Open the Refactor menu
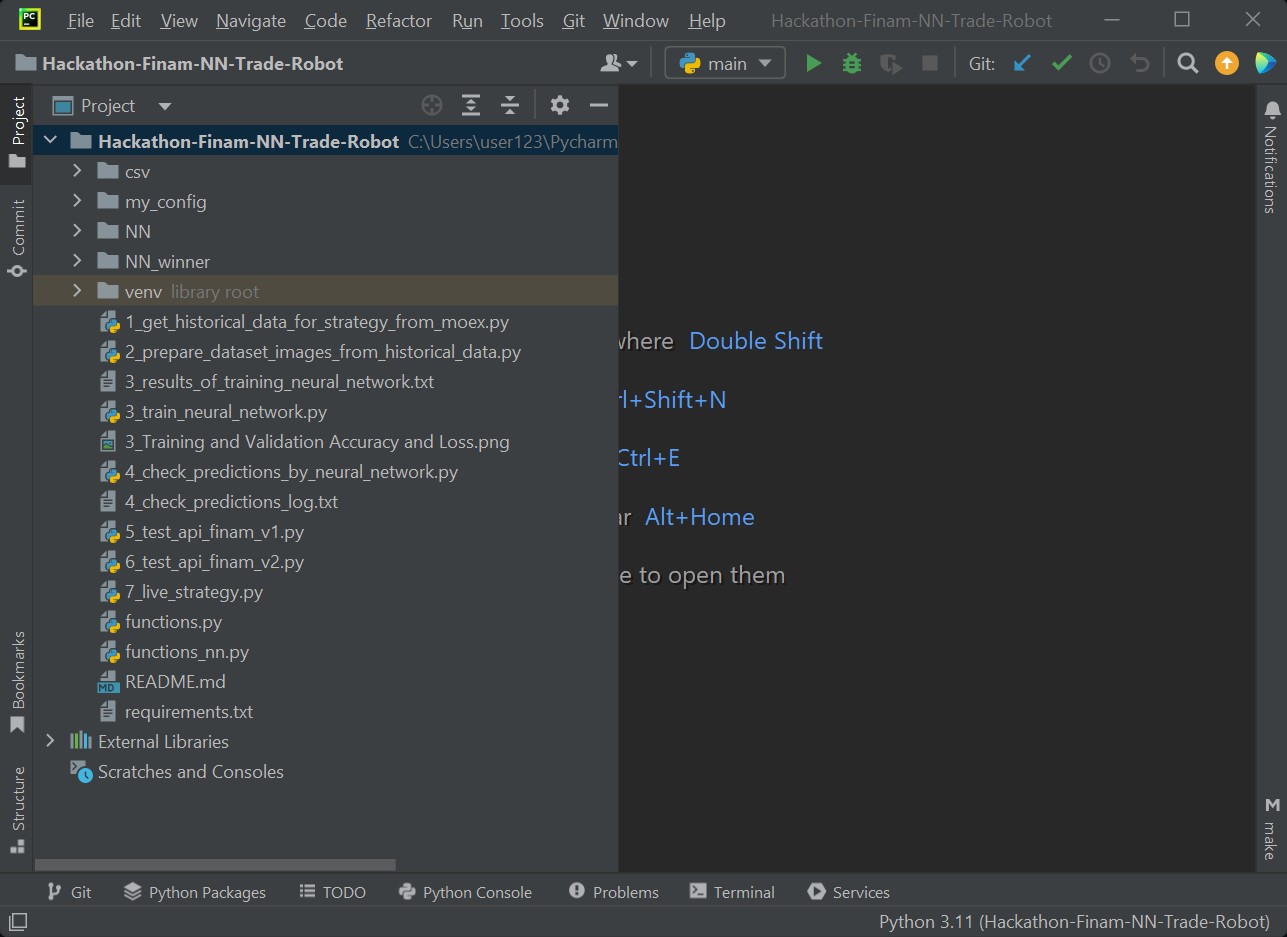 tap(400, 21)
